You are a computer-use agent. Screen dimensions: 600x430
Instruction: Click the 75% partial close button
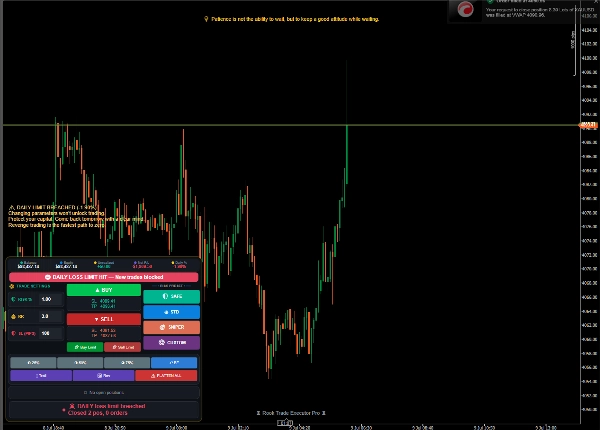click(127, 362)
